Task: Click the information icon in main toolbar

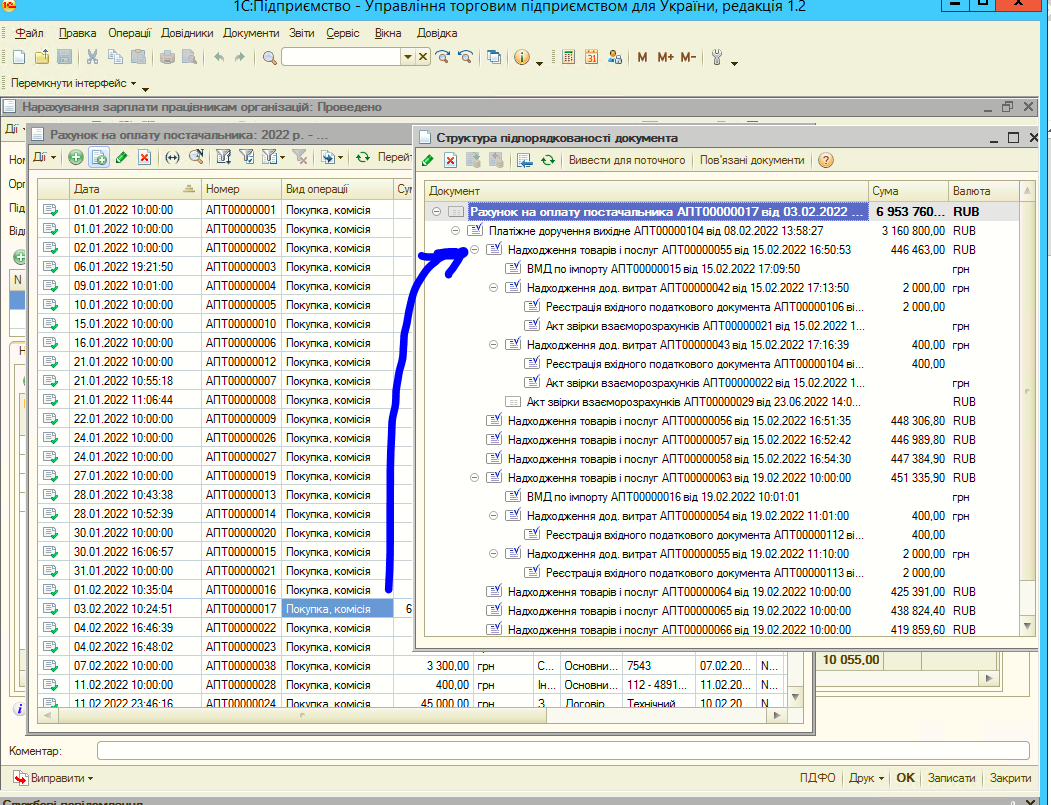Action: 521,58
